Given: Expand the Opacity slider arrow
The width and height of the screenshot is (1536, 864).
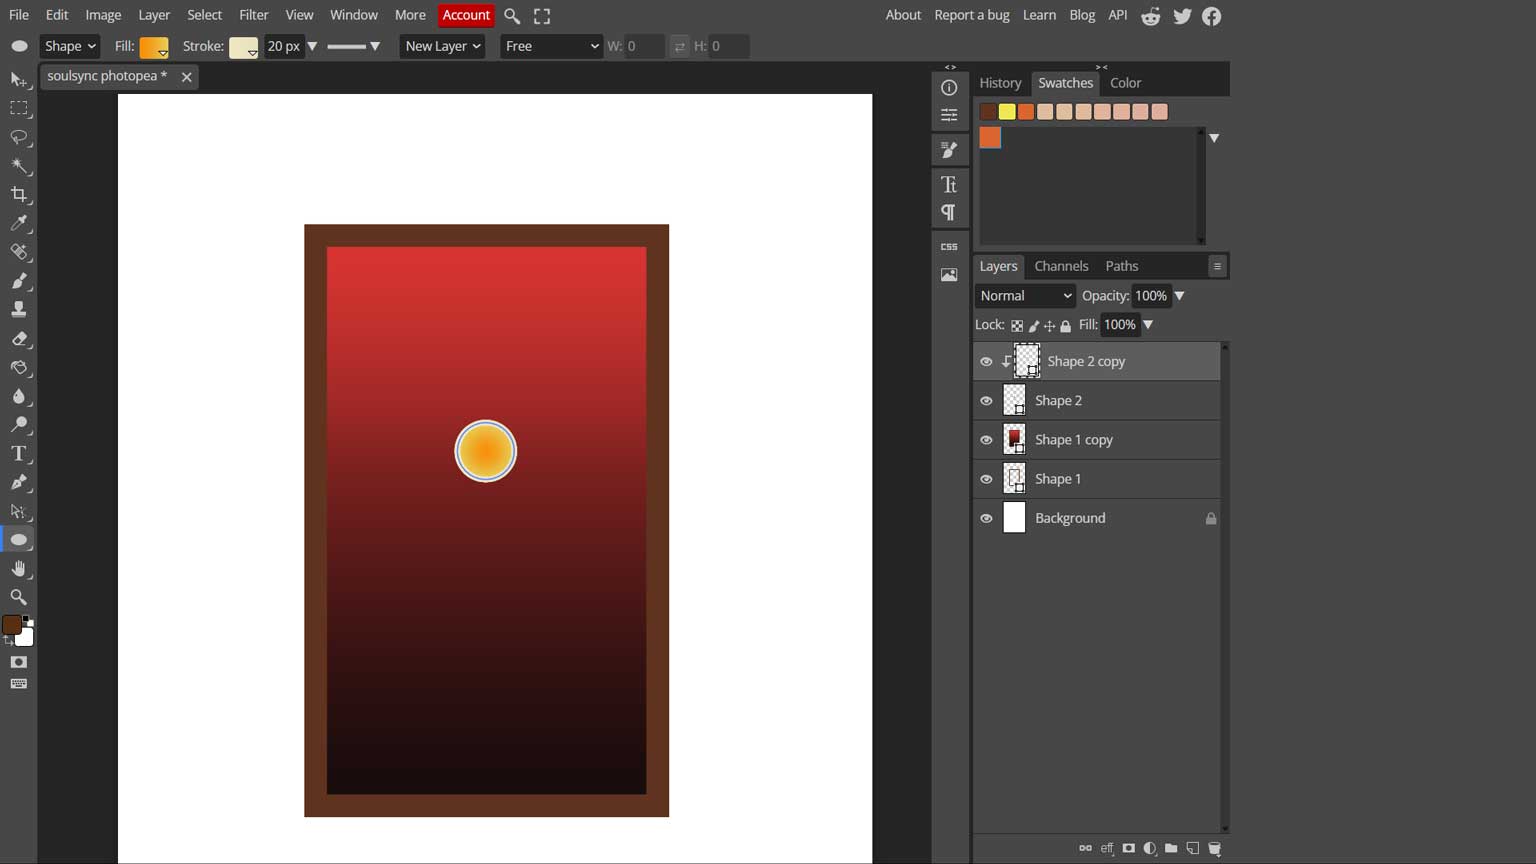Looking at the screenshot, I should click(1179, 296).
